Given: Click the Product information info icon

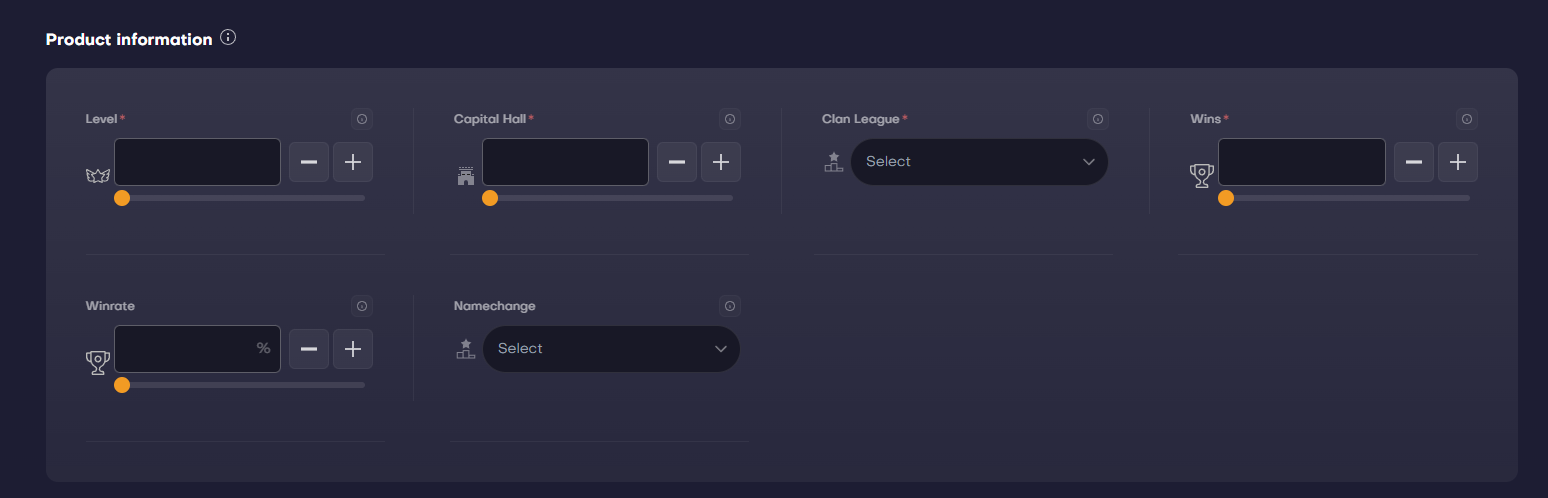Looking at the screenshot, I should (228, 38).
